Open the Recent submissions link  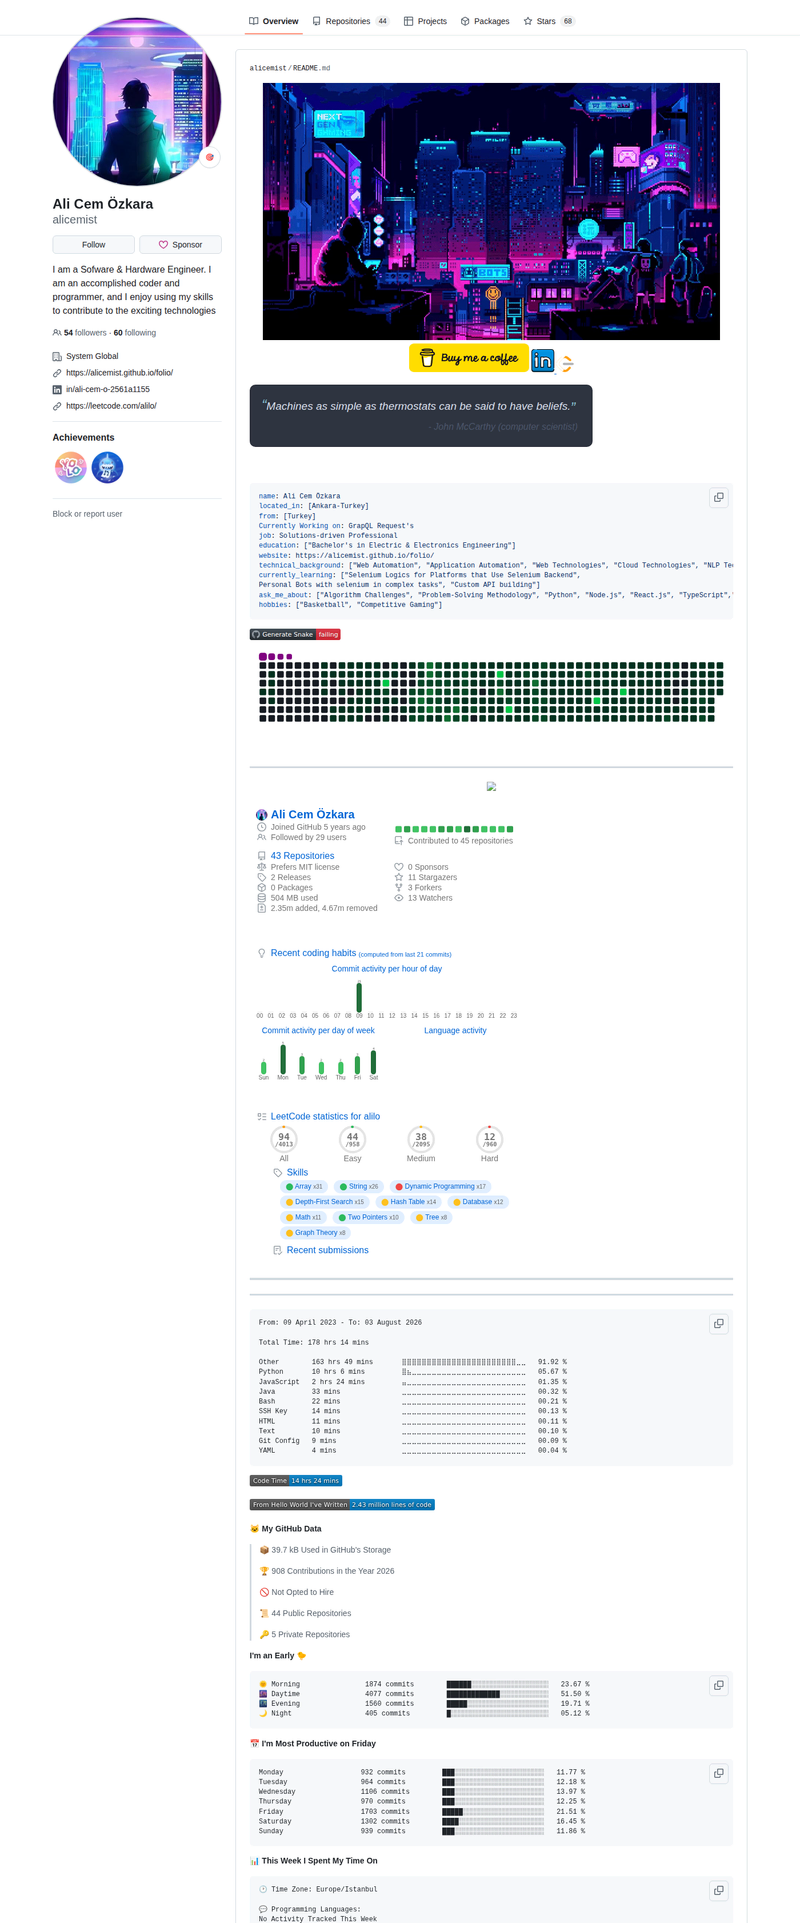327,1250
